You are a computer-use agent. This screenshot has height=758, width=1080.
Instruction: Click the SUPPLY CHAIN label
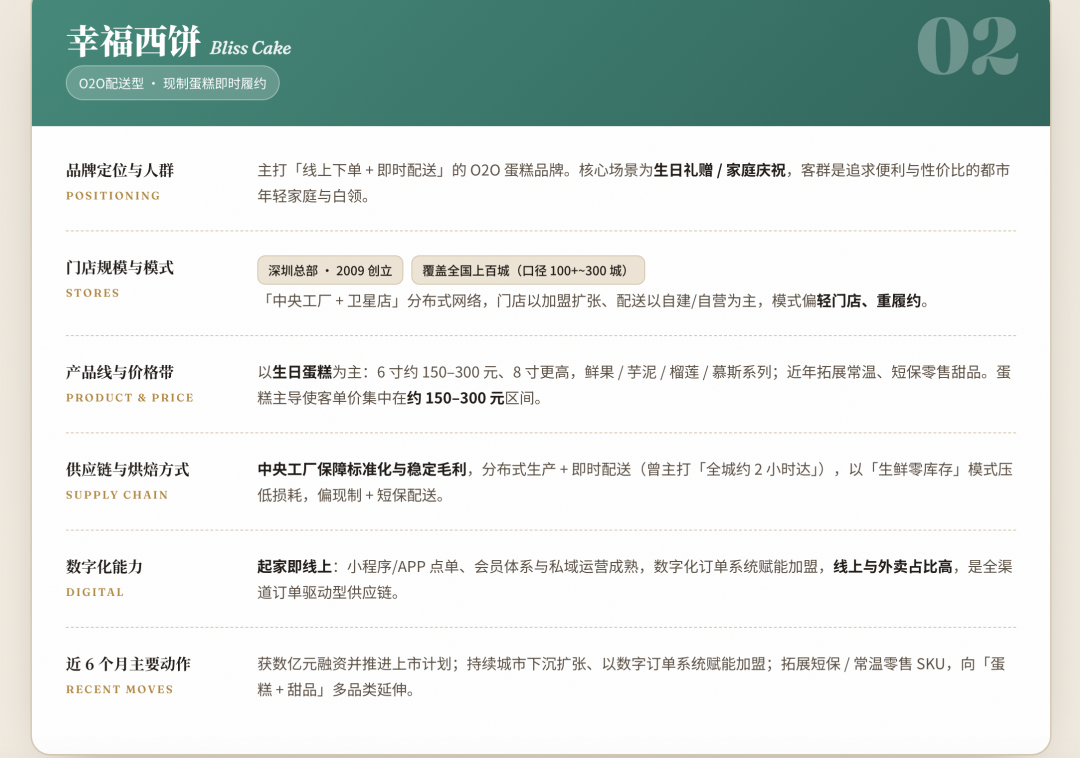click(117, 494)
